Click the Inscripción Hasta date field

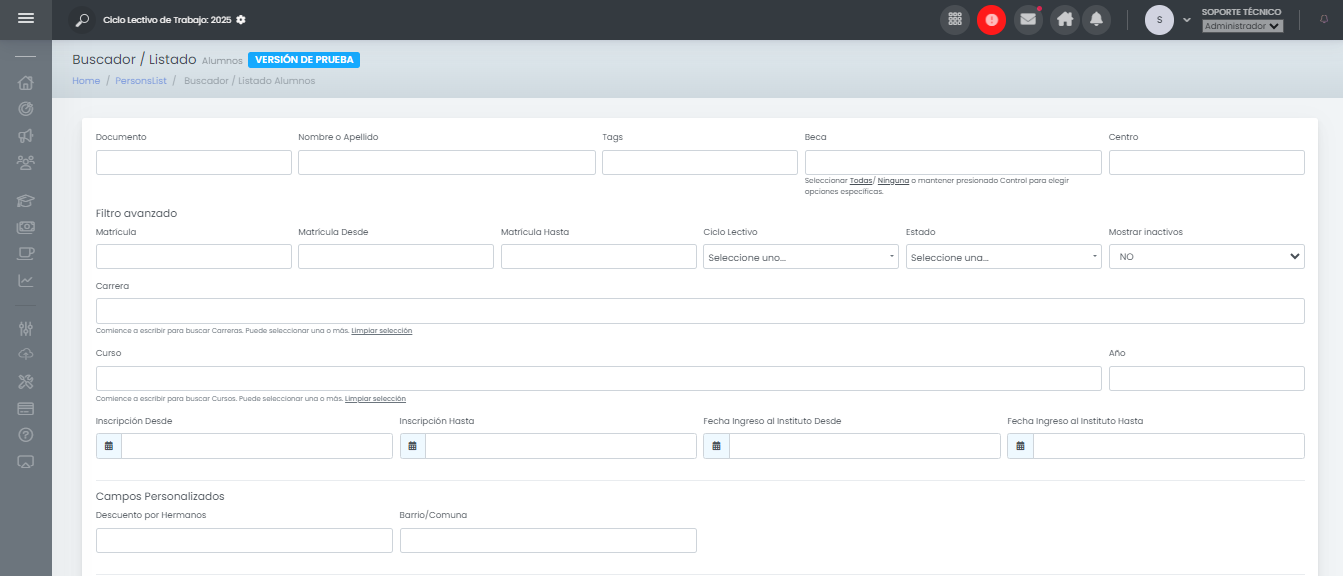point(561,446)
